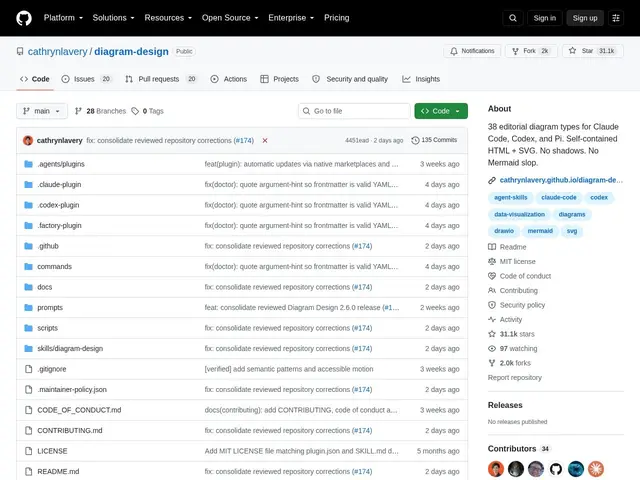Open the GitHub home logo
The height and width of the screenshot is (480, 640).
tap(24, 18)
